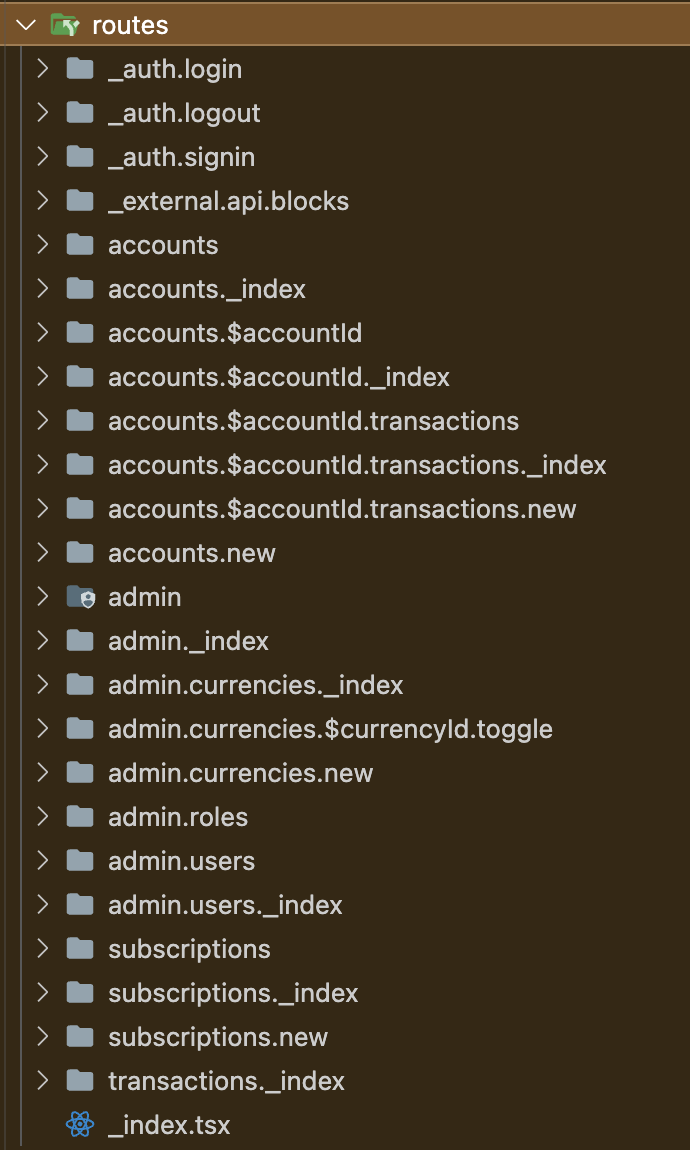
Task: Select the accounts.$accountId.transactions.new folder
Action: 342,508
